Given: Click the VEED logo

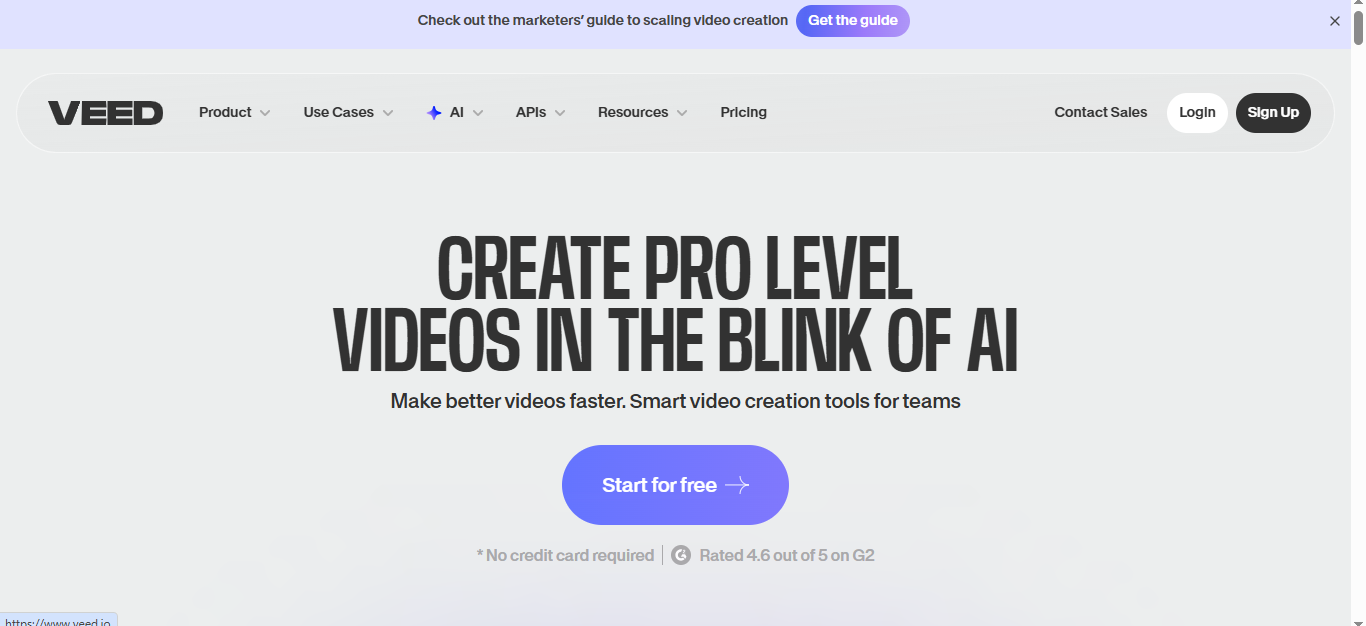Looking at the screenshot, I should [x=105, y=113].
